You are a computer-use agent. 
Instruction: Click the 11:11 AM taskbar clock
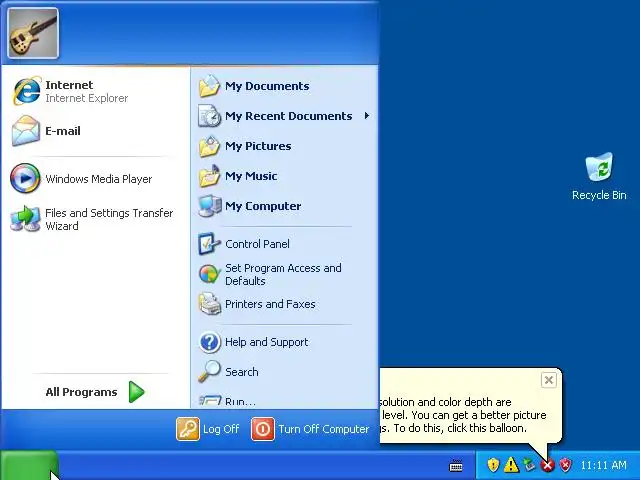(603, 465)
